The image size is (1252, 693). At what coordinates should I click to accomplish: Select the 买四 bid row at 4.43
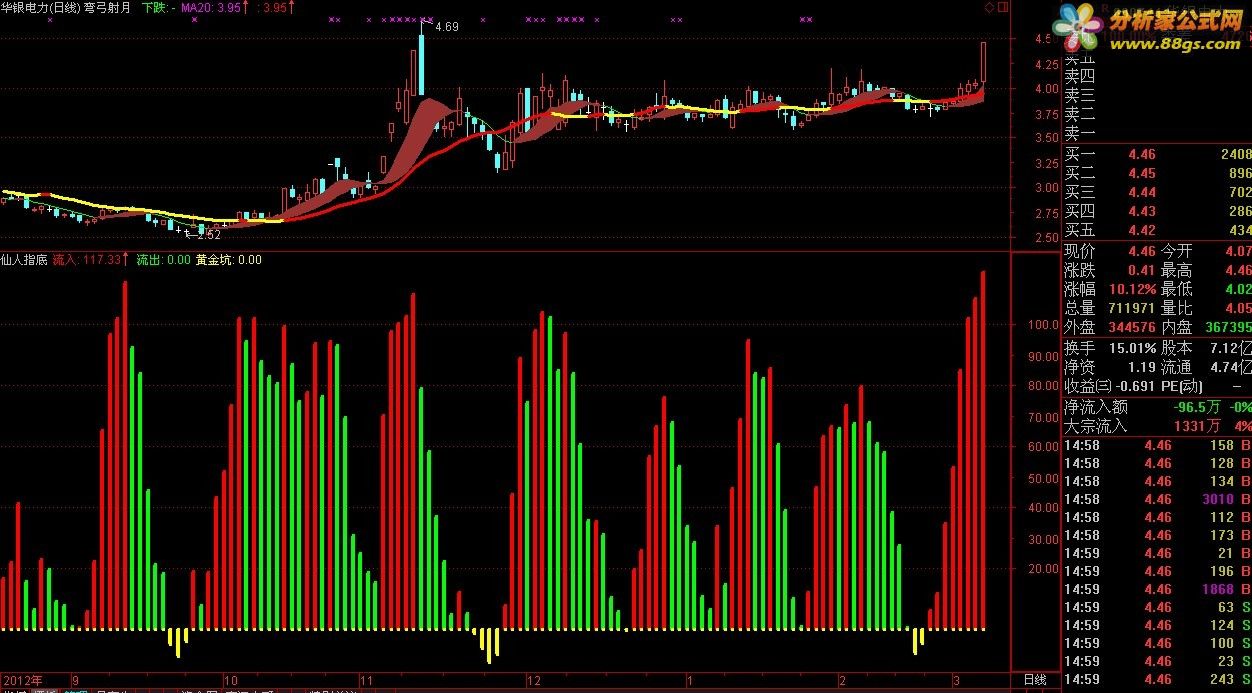point(1156,211)
